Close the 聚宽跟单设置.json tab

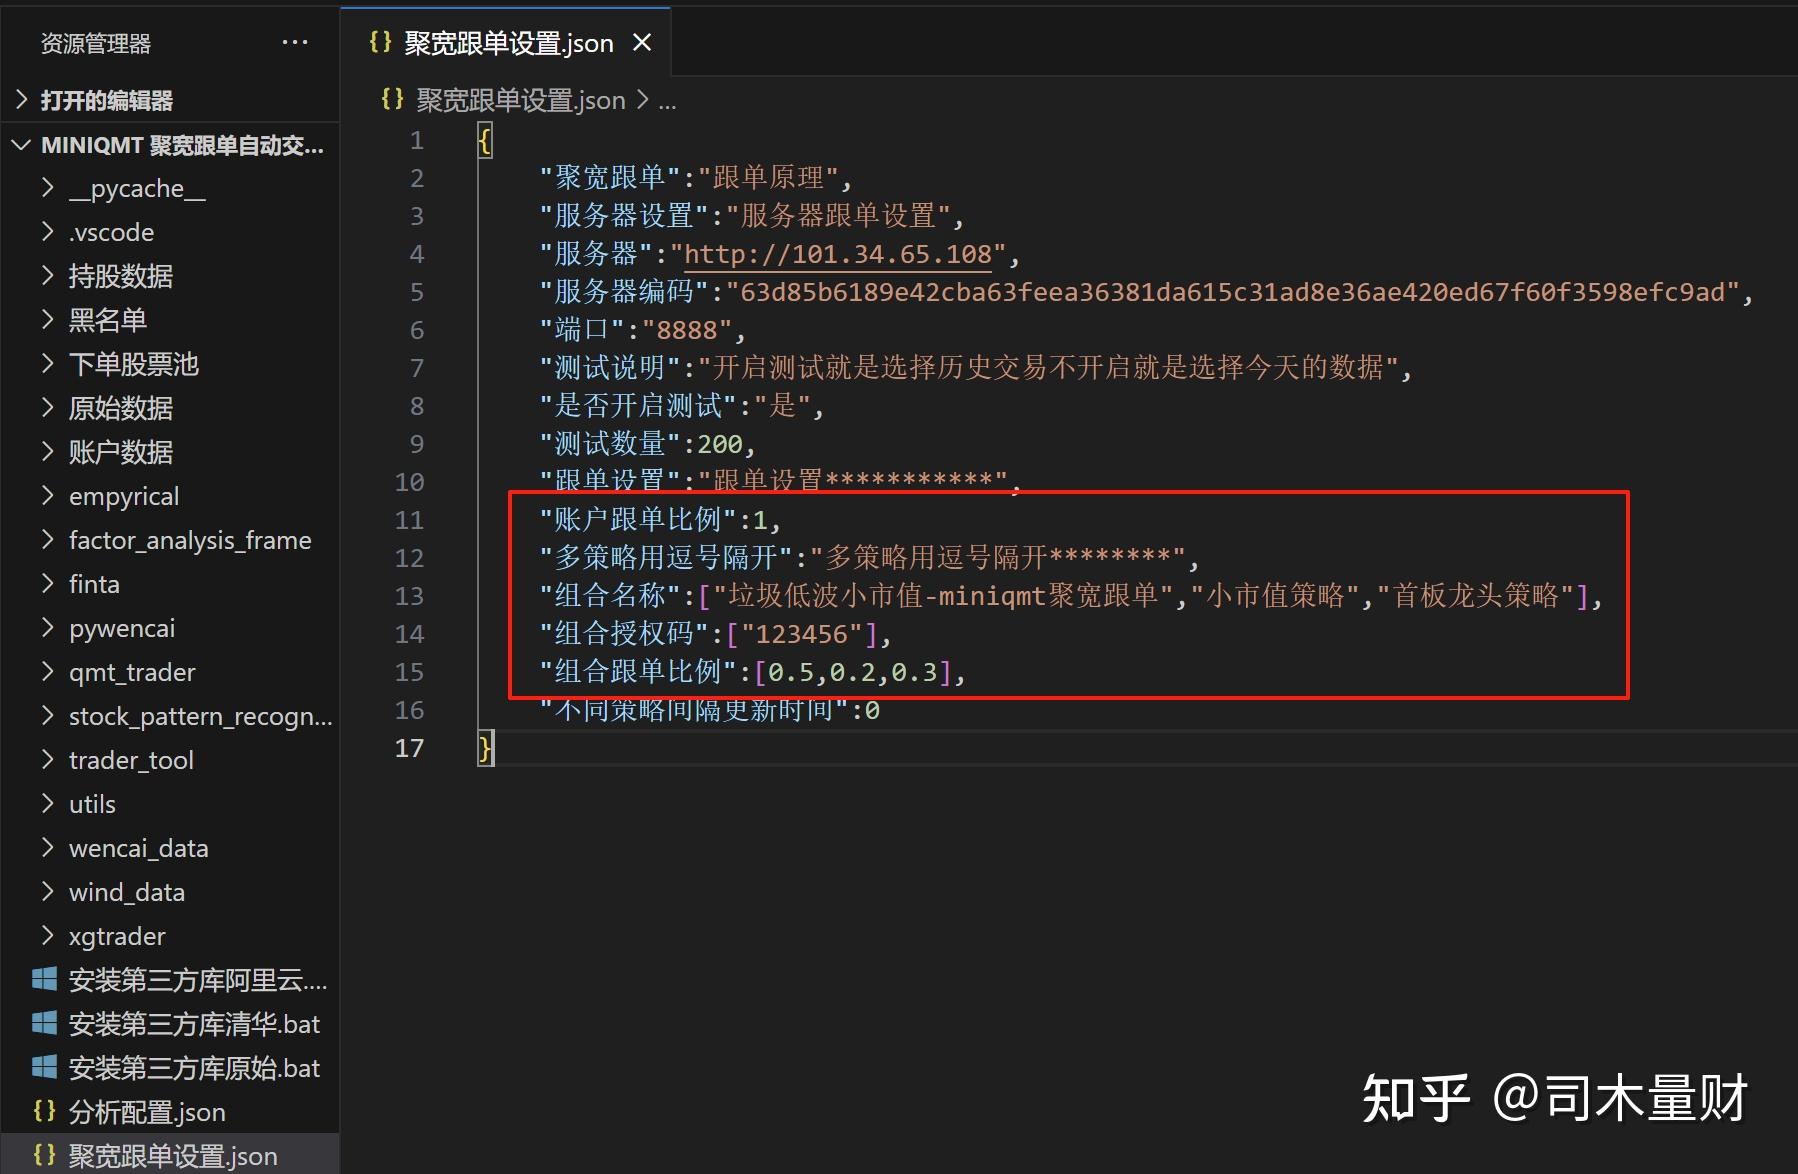(641, 42)
